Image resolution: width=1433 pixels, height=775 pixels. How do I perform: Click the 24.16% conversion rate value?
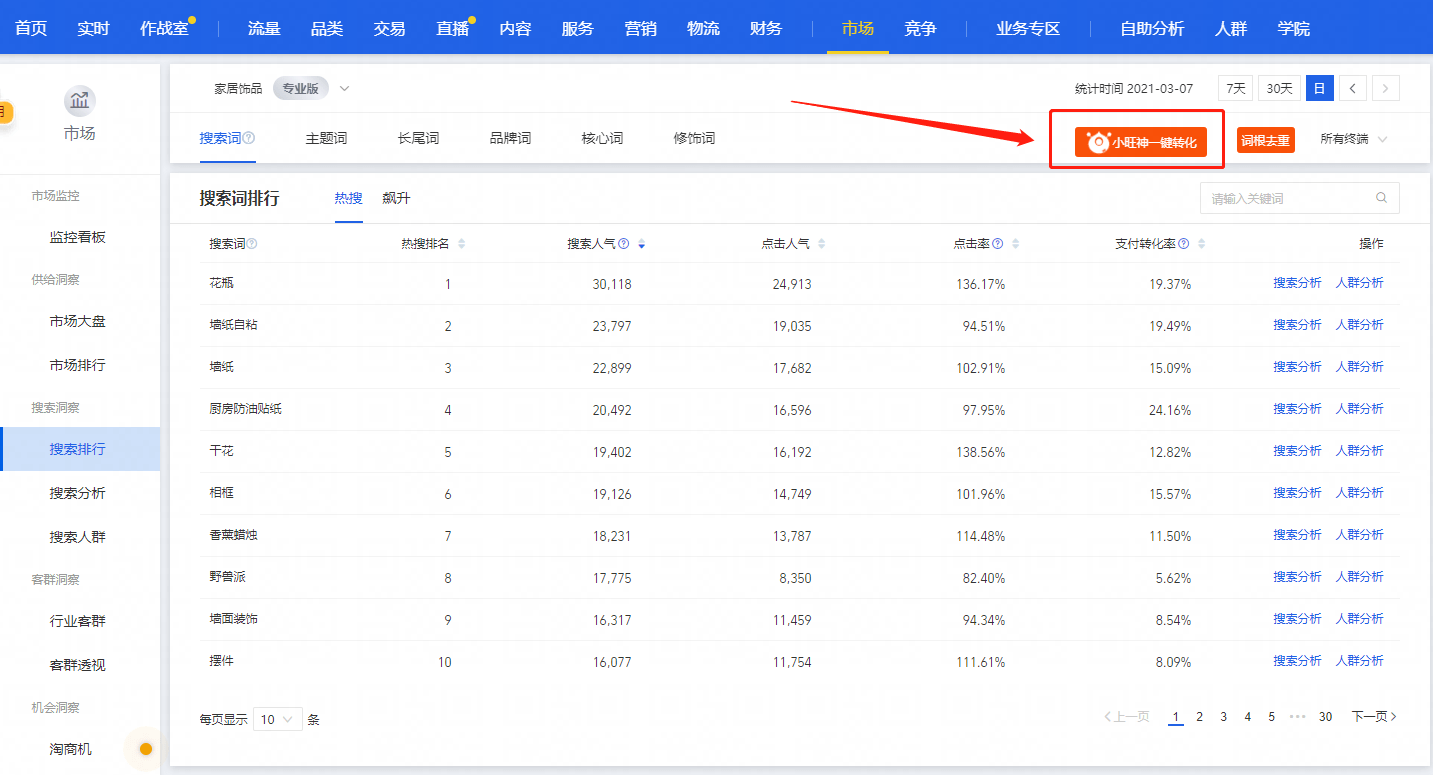pos(1170,410)
